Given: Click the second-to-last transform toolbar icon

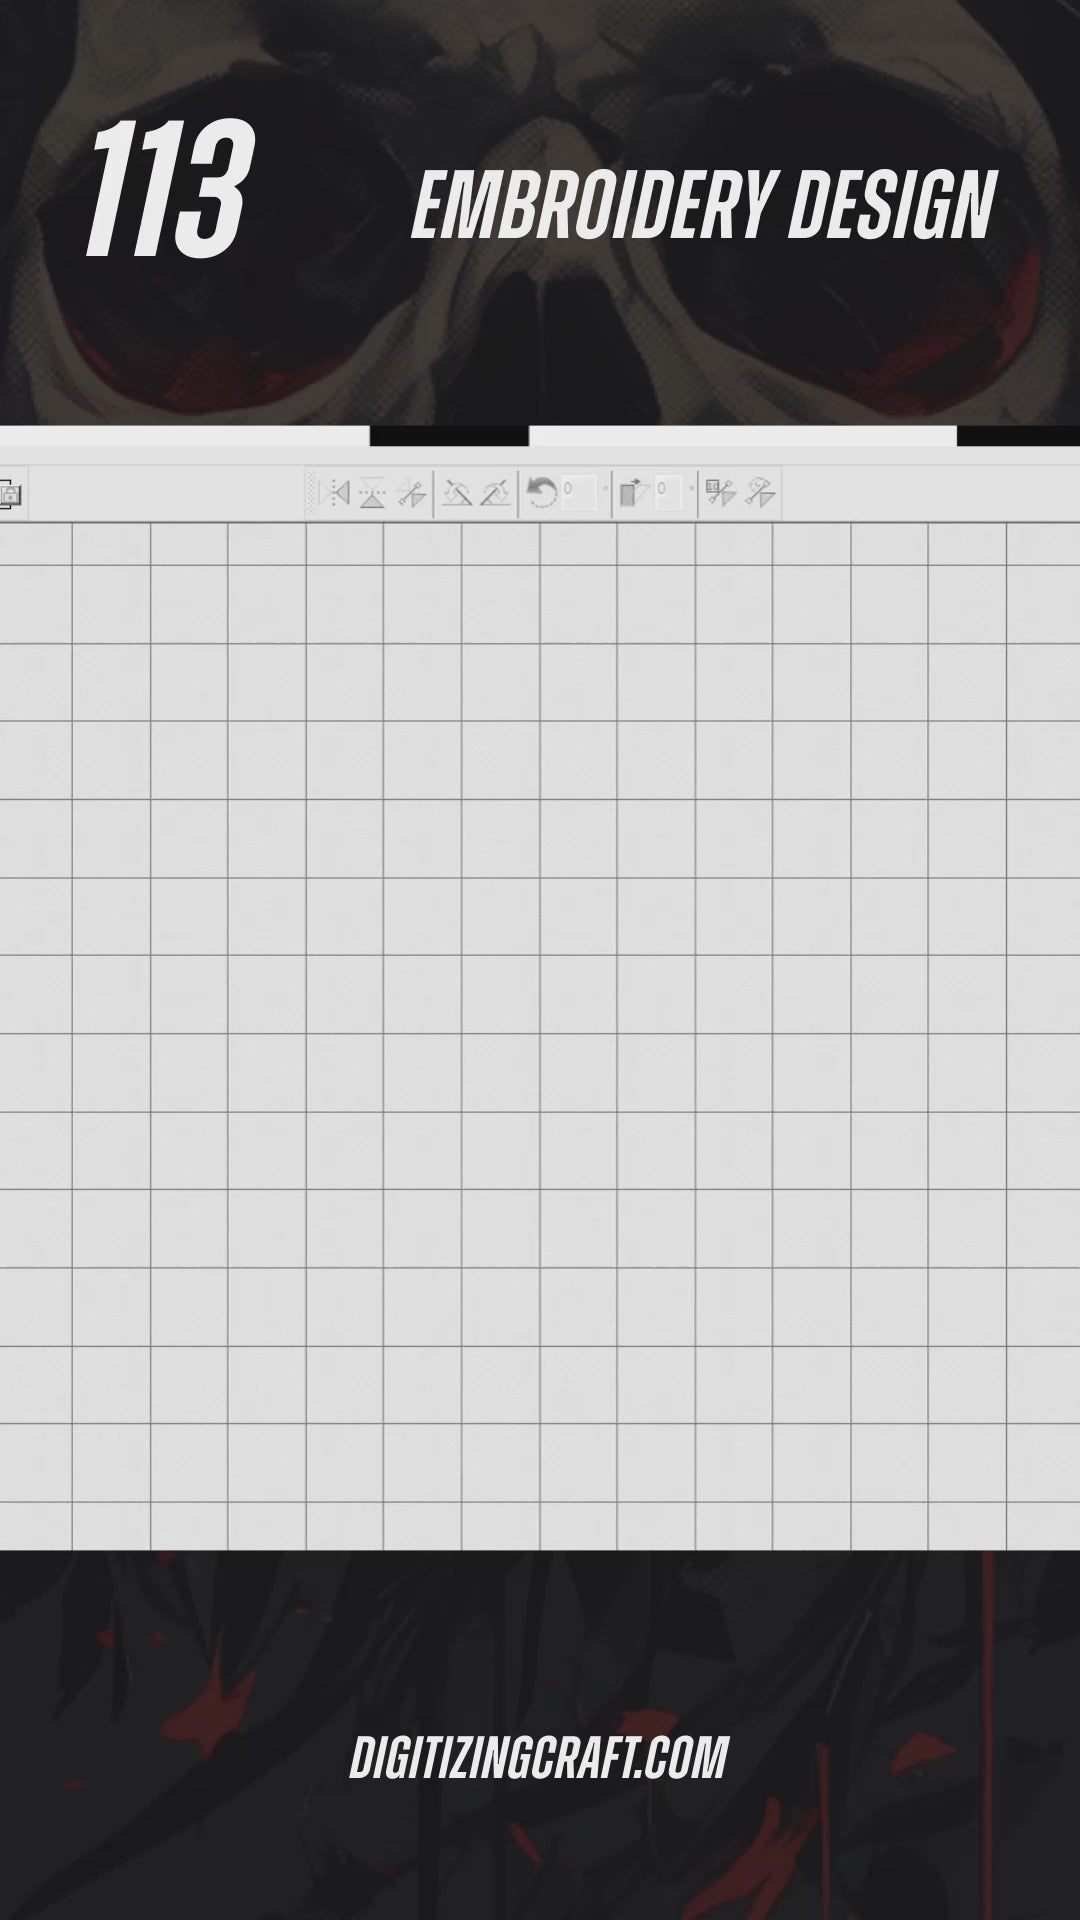Looking at the screenshot, I should [720, 493].
